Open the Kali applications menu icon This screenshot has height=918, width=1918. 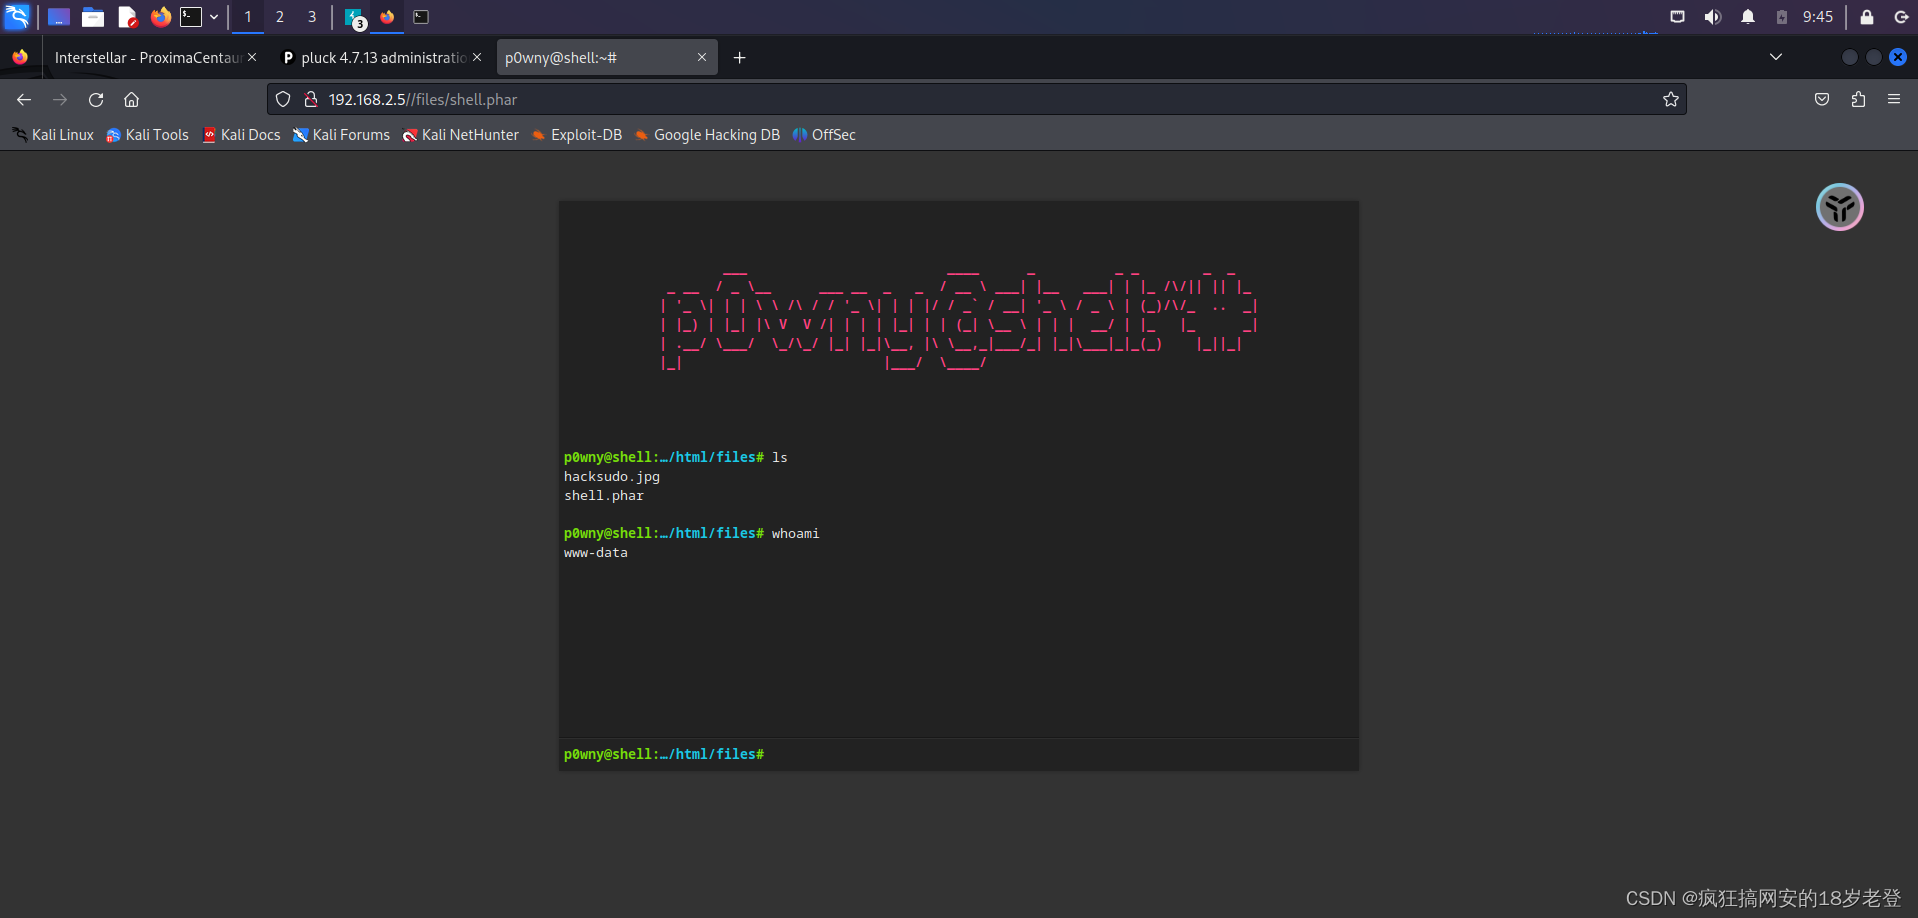tap(17, 17)
